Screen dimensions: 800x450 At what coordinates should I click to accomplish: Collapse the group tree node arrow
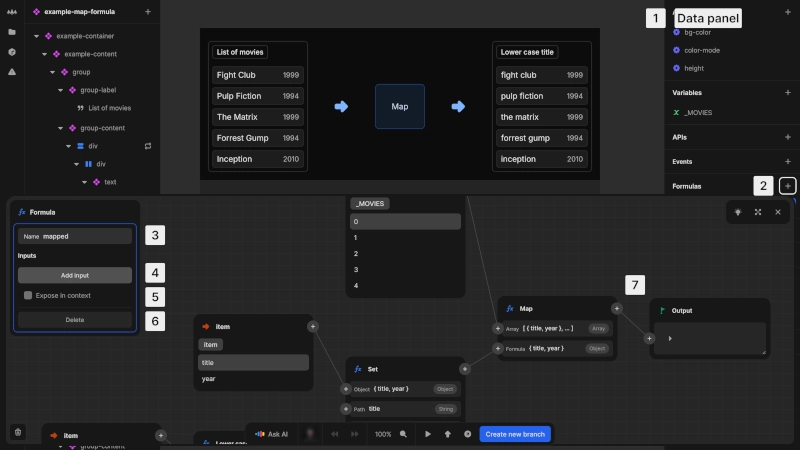click(x=53, y=72)
